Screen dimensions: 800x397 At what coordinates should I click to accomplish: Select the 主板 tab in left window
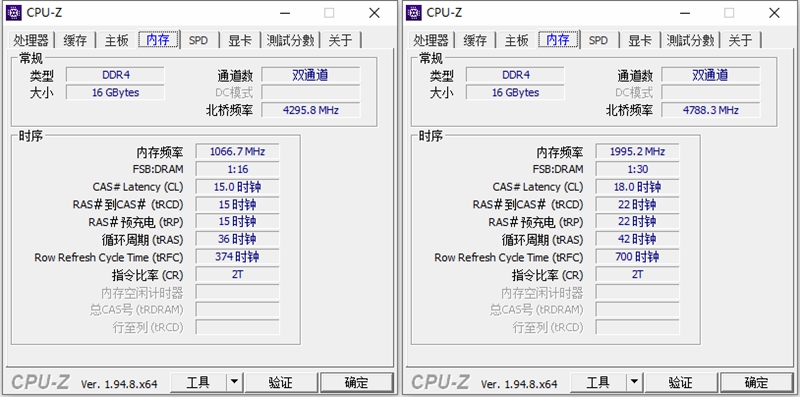pos(117,40)
